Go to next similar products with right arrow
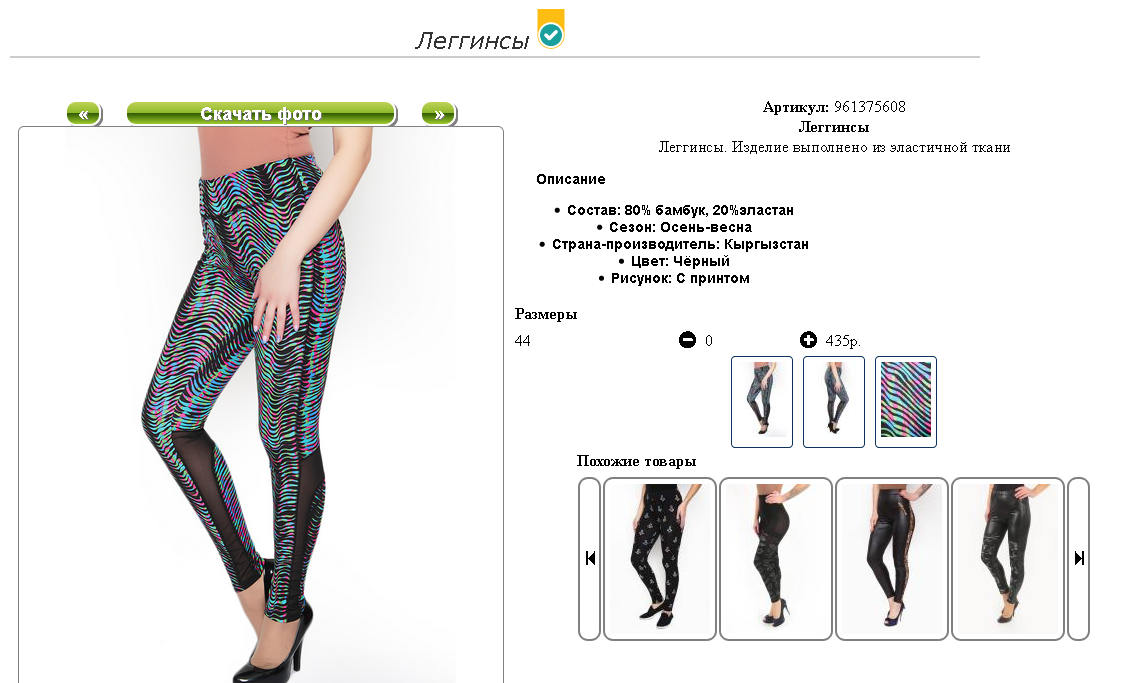1132x683 pixels. click(1079, 558)
